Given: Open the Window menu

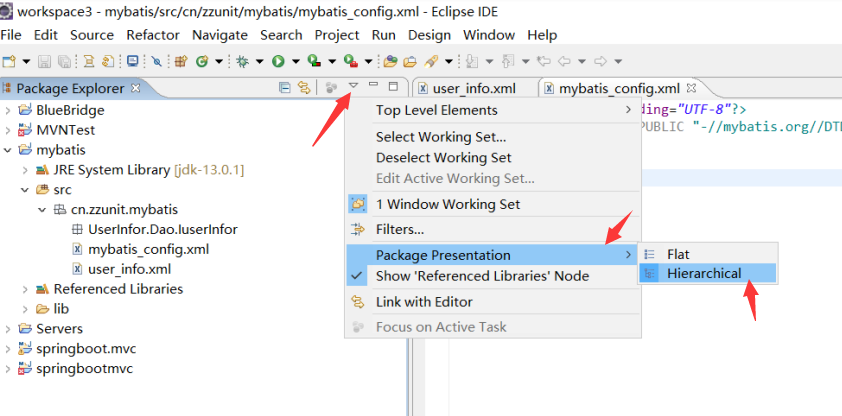Looking at the screenshot, I should coord(489,35).
